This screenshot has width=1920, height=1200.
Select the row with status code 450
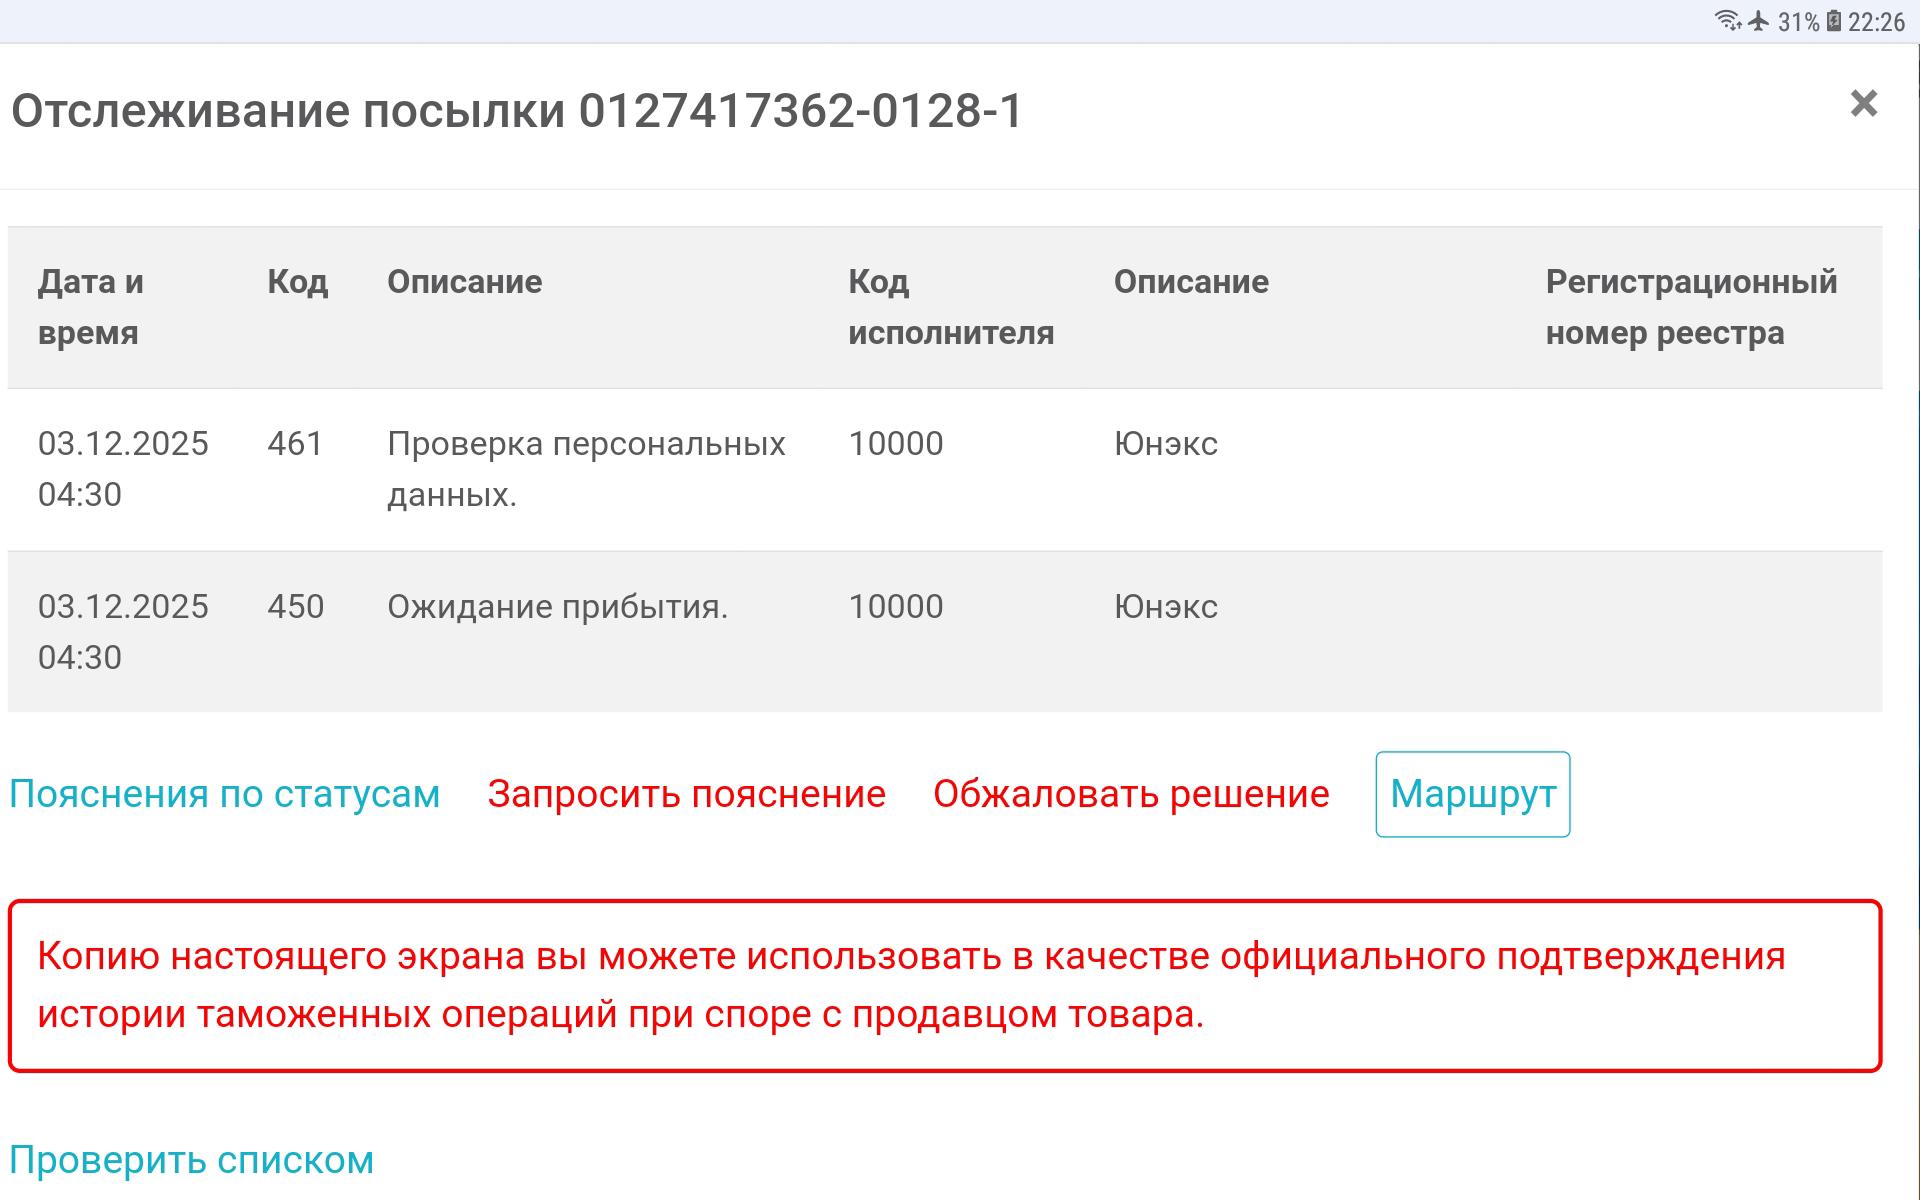(295, 607)
